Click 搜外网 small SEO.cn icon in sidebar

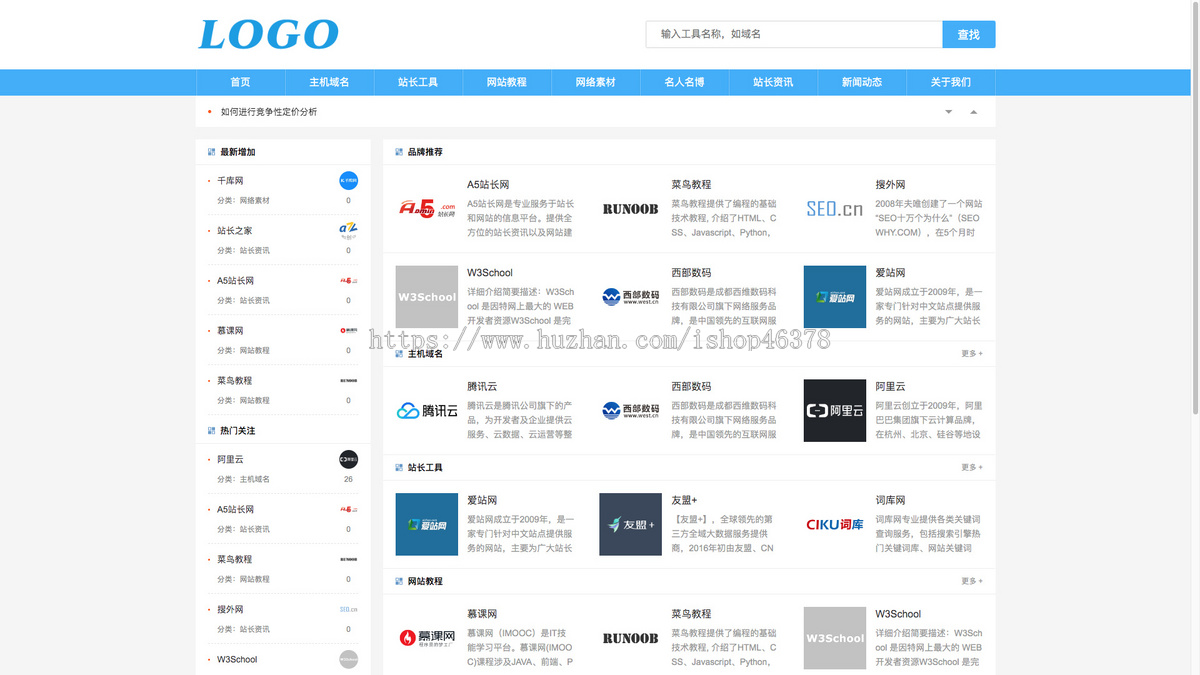[348, 610]
